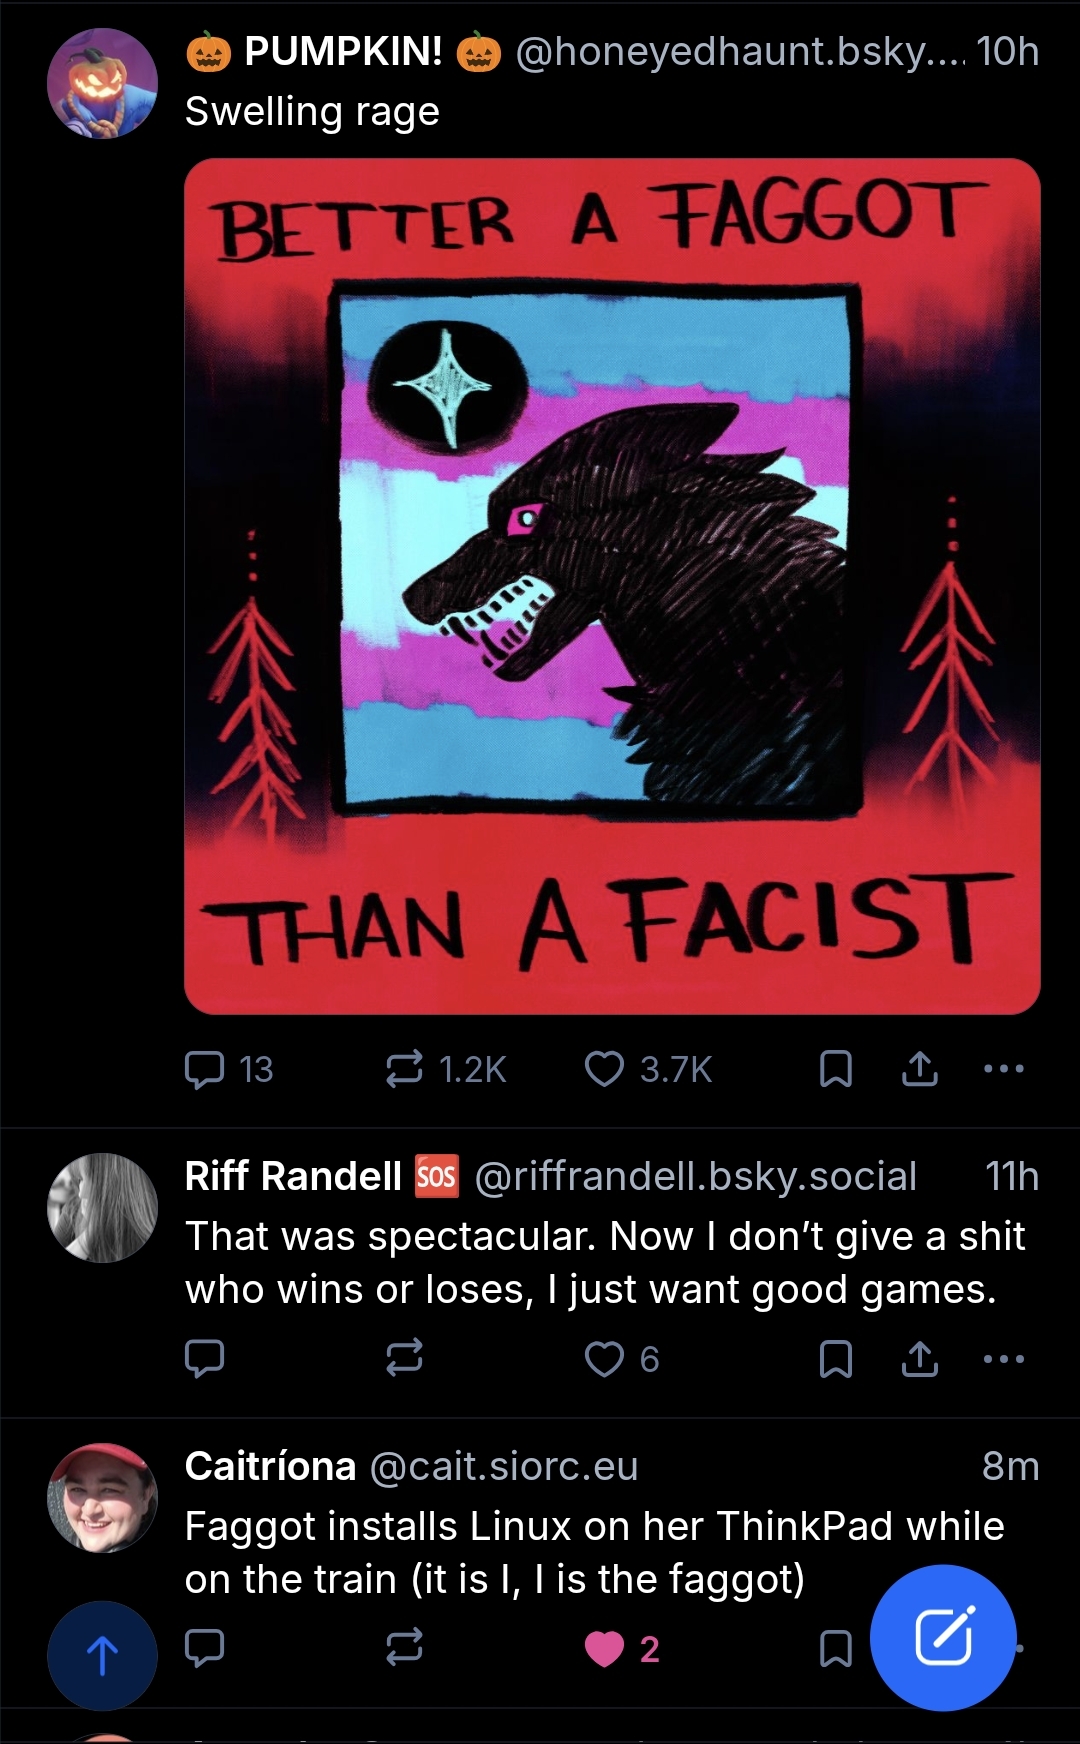Open the wolf artwork image
This screenshot has width=1080, height=1744.
pyautogui.click(x=612, y=586)
